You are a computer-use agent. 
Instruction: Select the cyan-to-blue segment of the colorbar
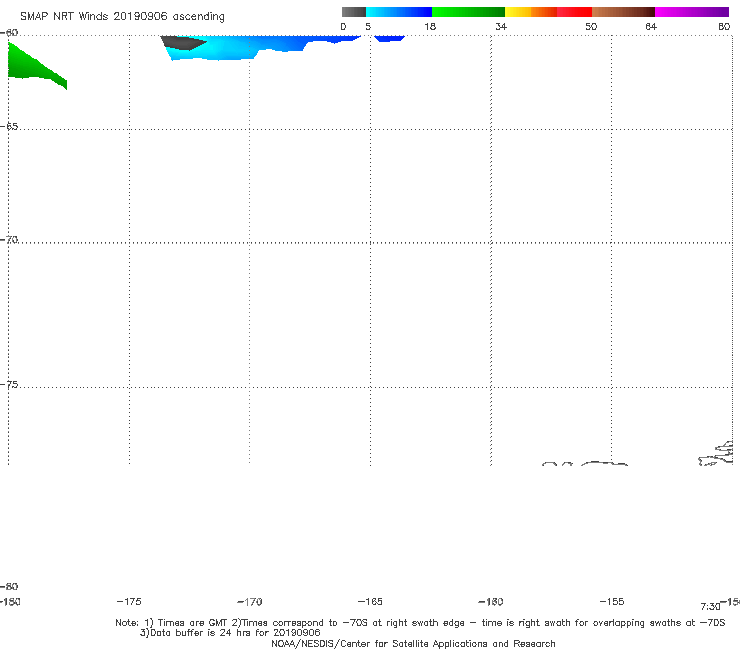[399, 12]
